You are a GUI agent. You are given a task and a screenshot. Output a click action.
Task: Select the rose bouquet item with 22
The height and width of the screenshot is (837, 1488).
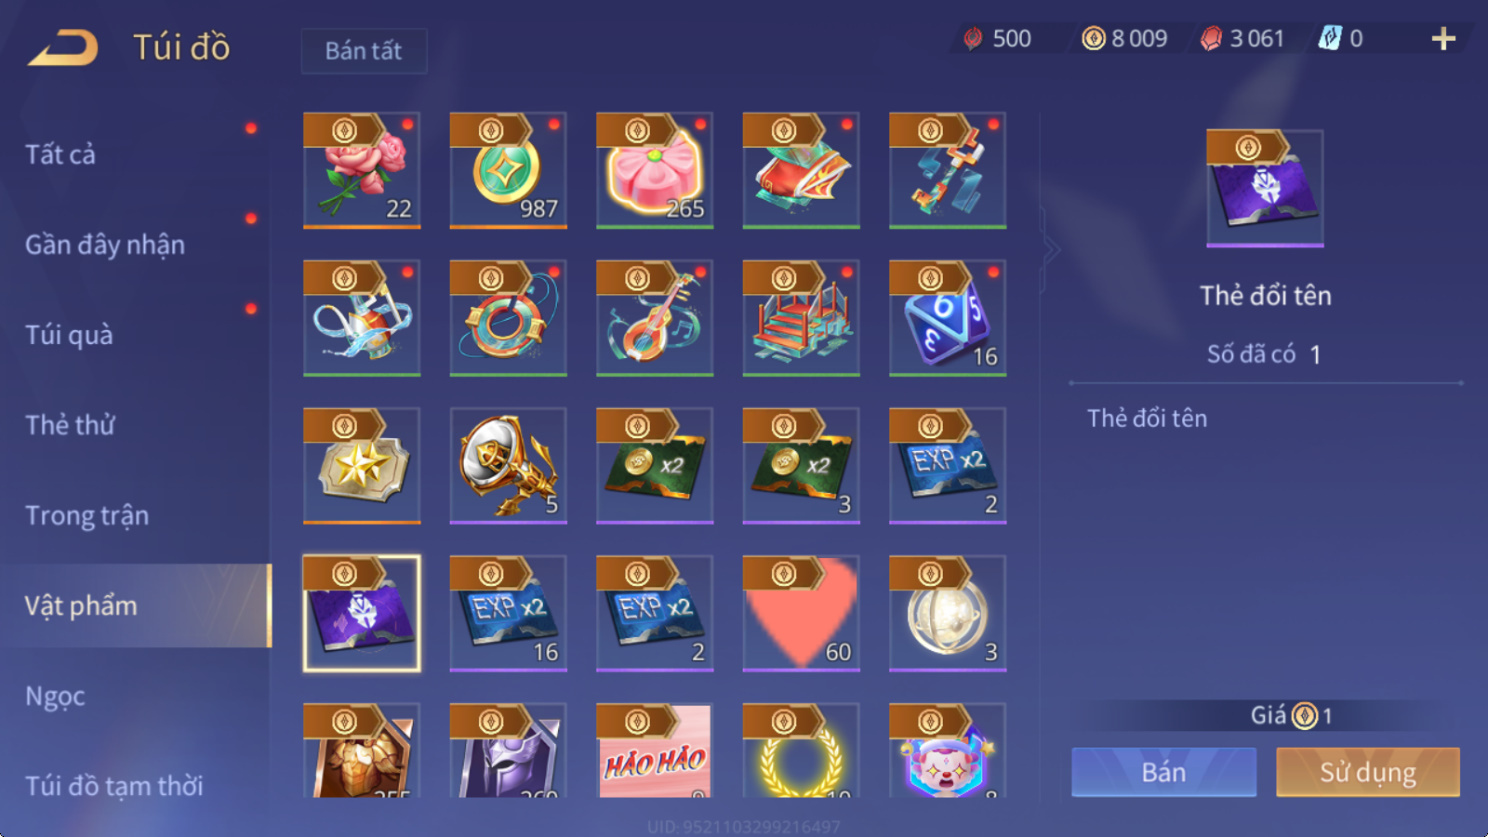(362, 170)
